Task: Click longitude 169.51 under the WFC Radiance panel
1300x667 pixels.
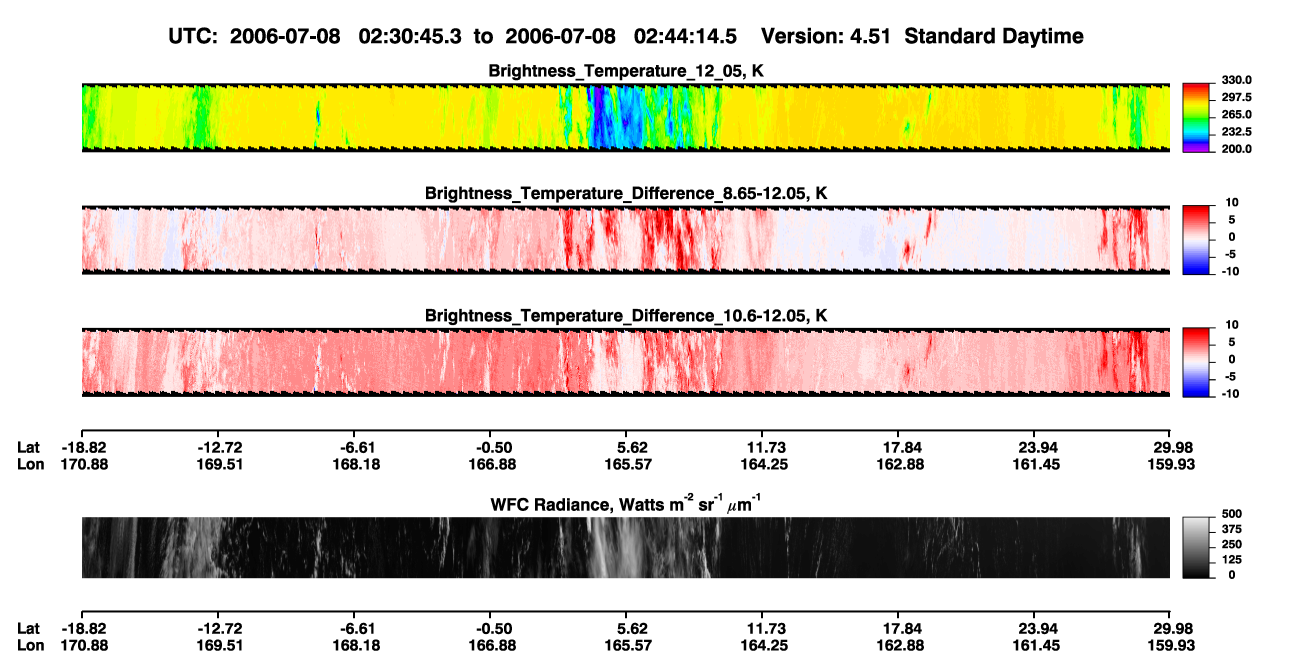Action: coord(220,646)
